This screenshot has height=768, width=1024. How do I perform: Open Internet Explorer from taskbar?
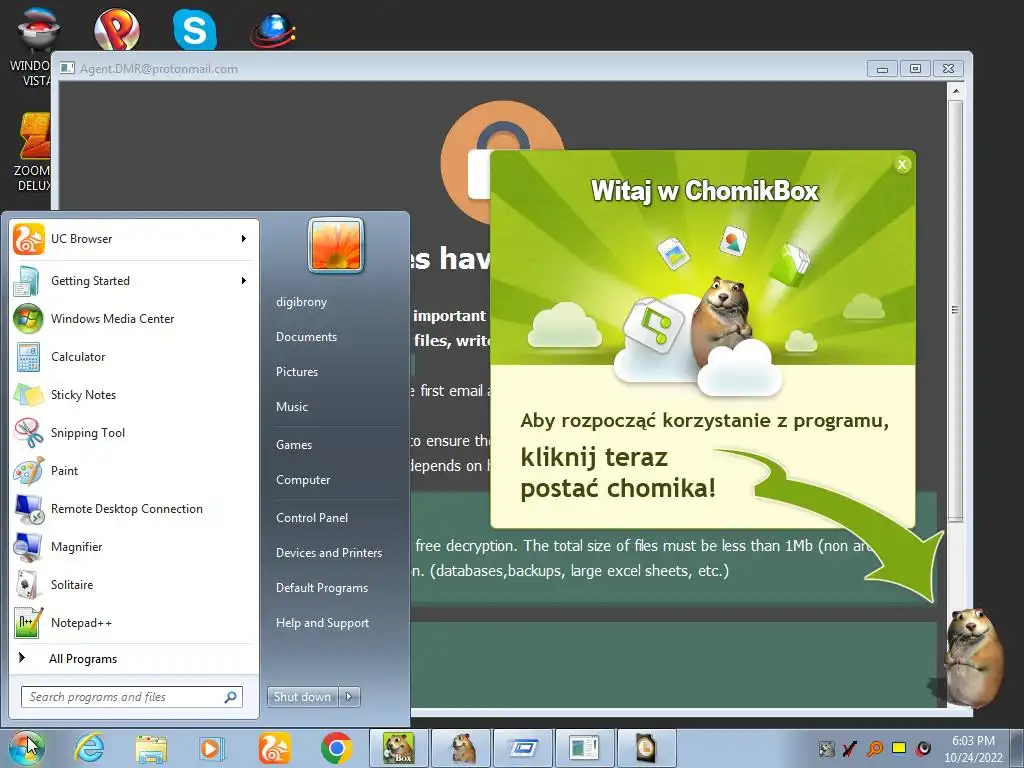click(88, 748)
